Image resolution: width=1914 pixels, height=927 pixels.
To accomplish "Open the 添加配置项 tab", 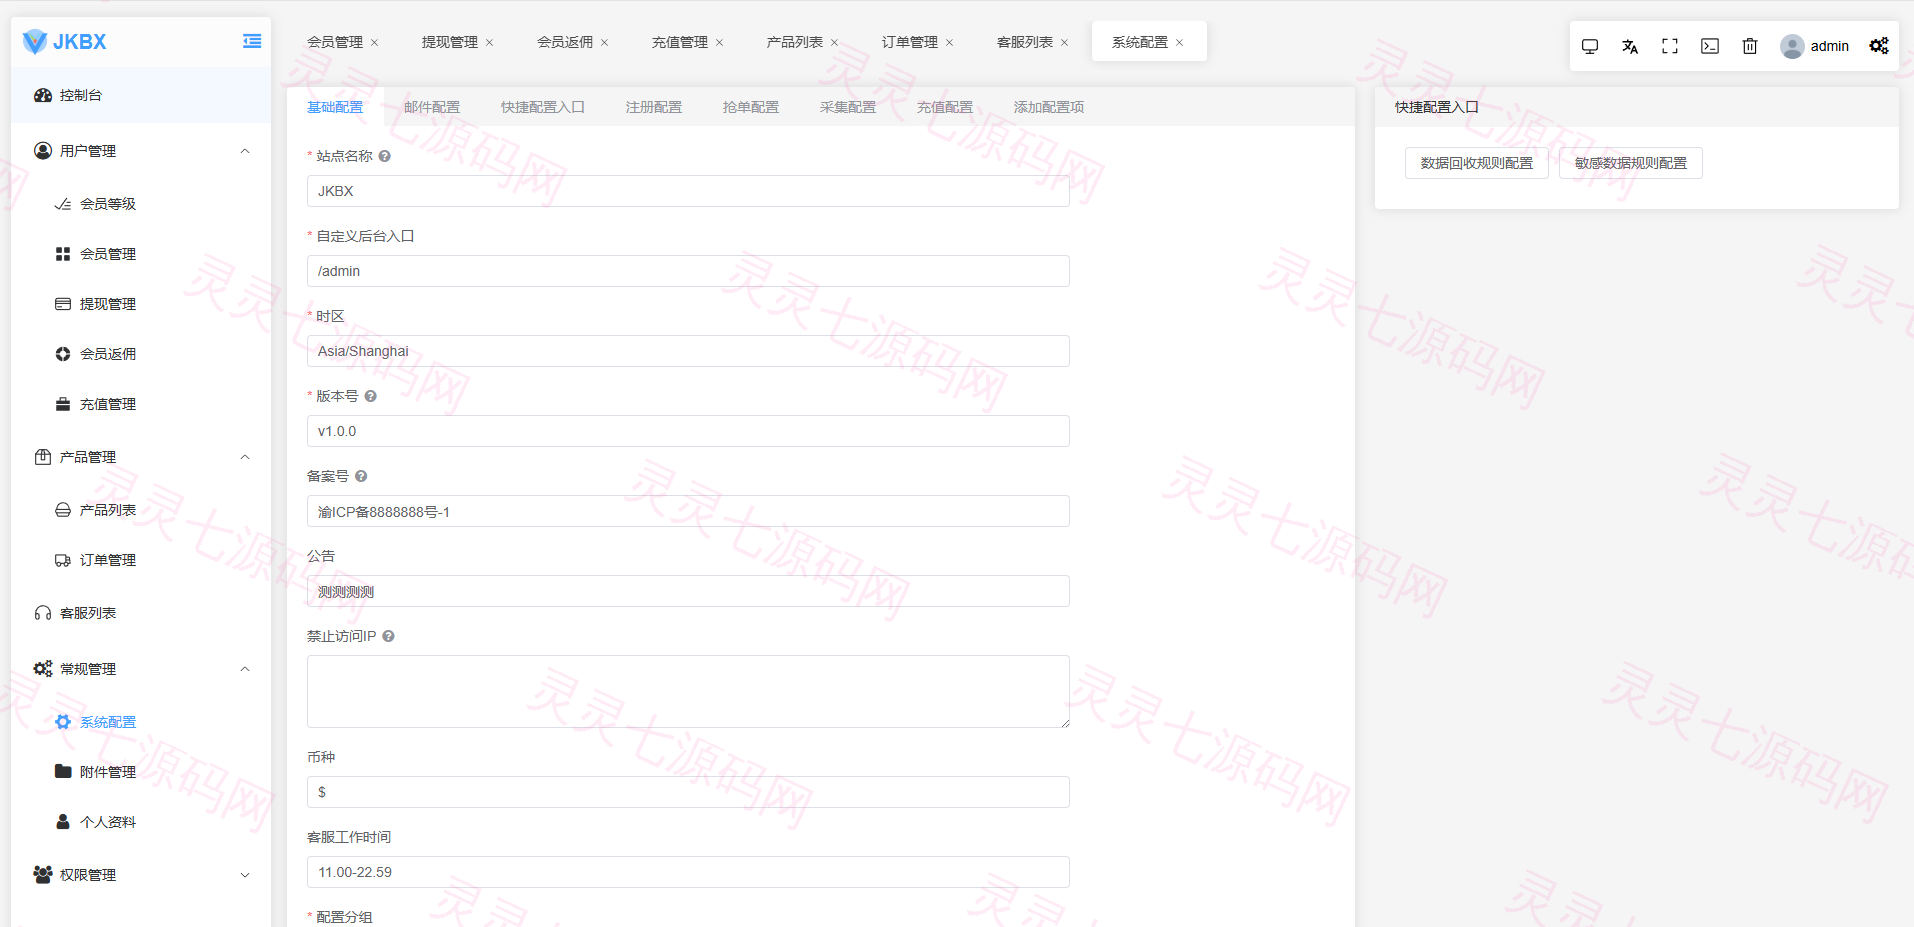I will point(1049,107).
